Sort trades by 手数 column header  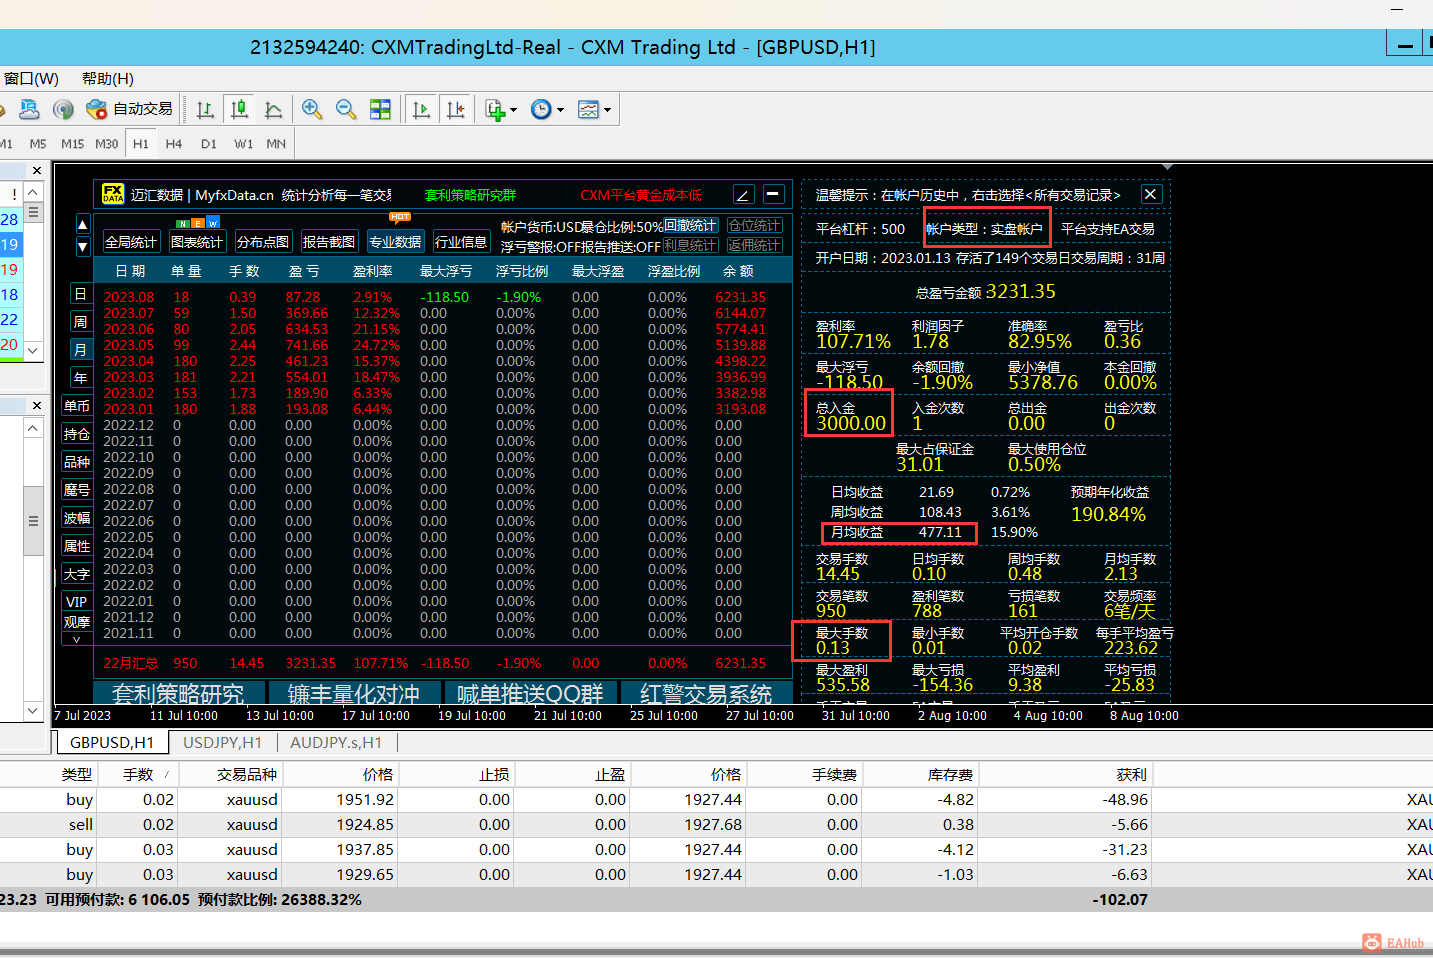pos(138,775)
